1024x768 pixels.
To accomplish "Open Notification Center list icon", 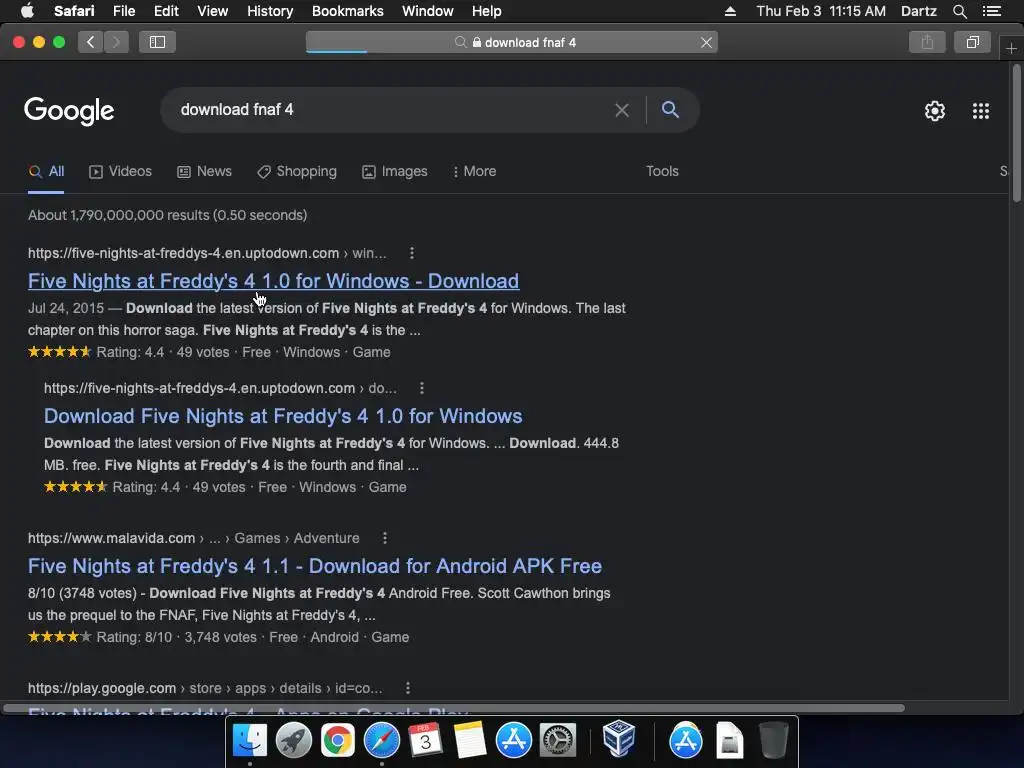I will (x=991, y=11).
